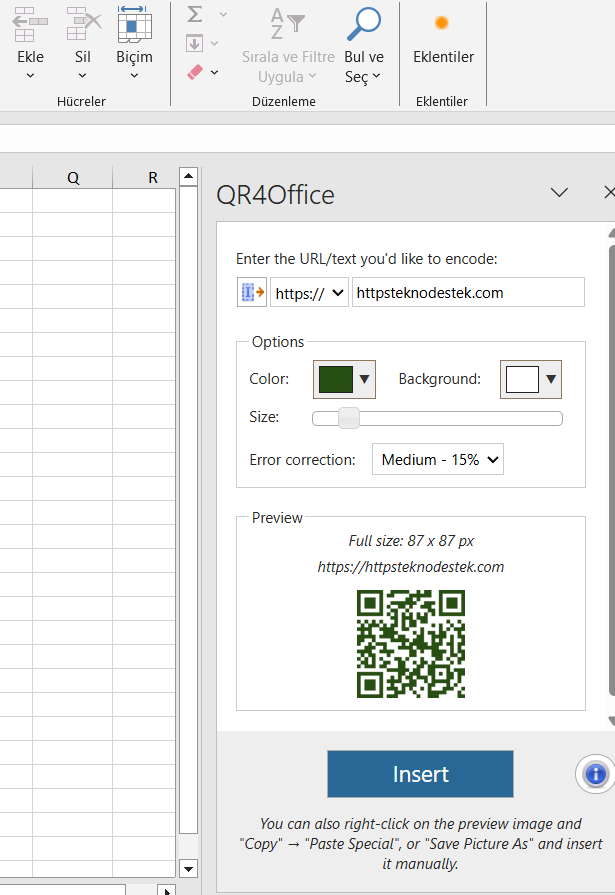Expand the Sil dropdown arrow
The width and height of the screenshot is (615, 895).
point(82,75)
